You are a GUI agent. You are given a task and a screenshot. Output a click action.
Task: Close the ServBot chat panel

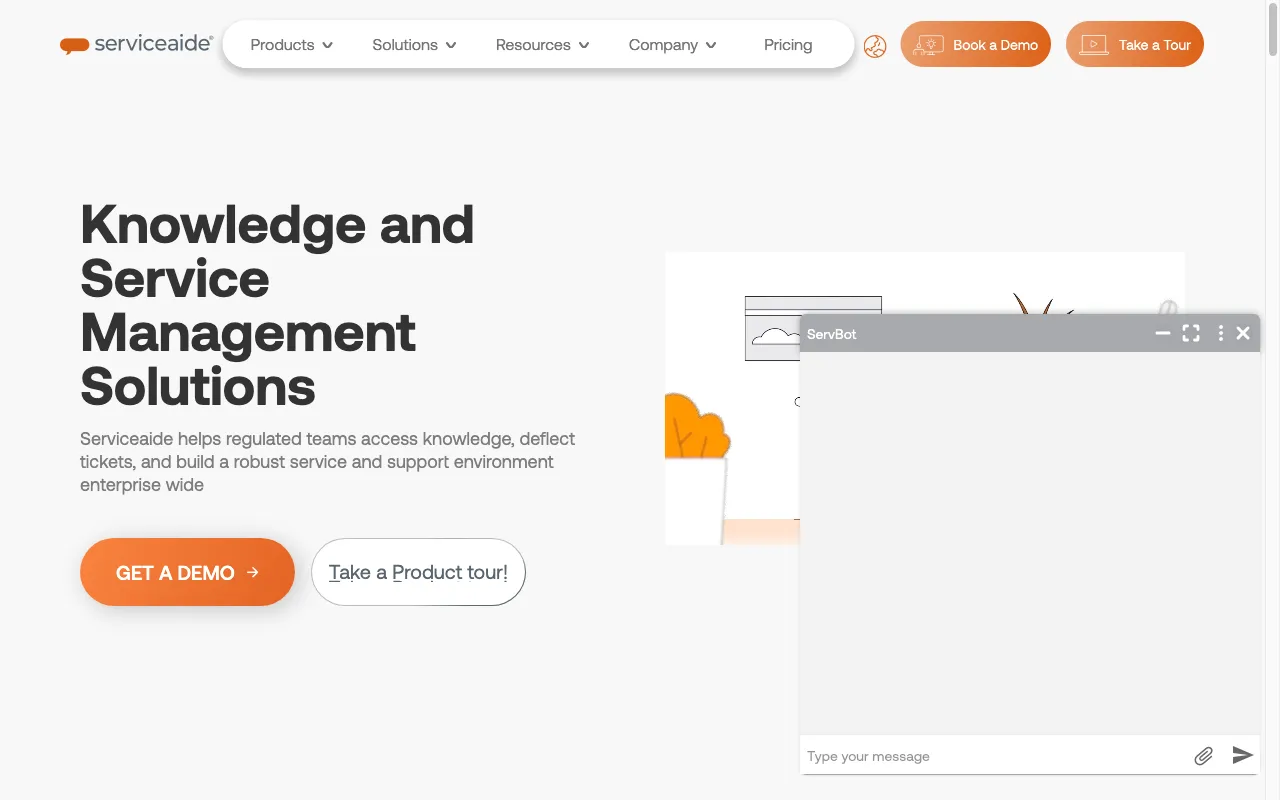[x=1243, y=333]
